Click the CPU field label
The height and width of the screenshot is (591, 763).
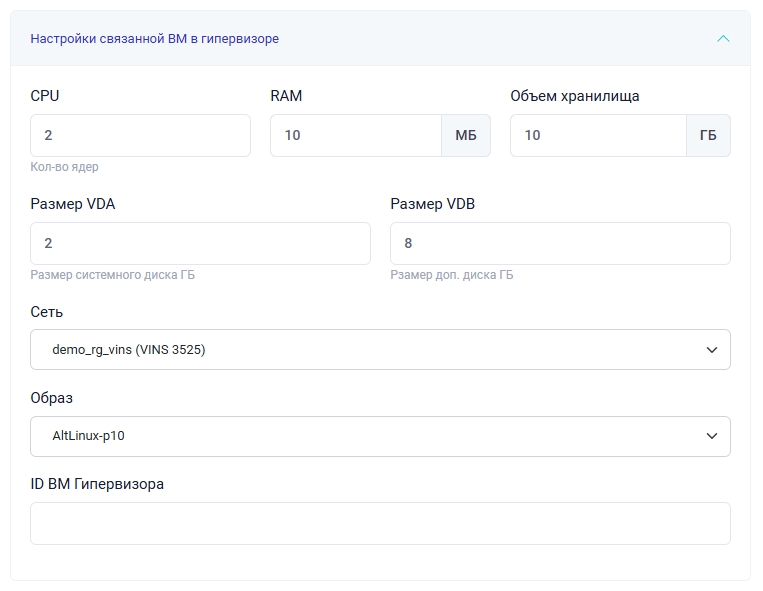tap(45, 96)
